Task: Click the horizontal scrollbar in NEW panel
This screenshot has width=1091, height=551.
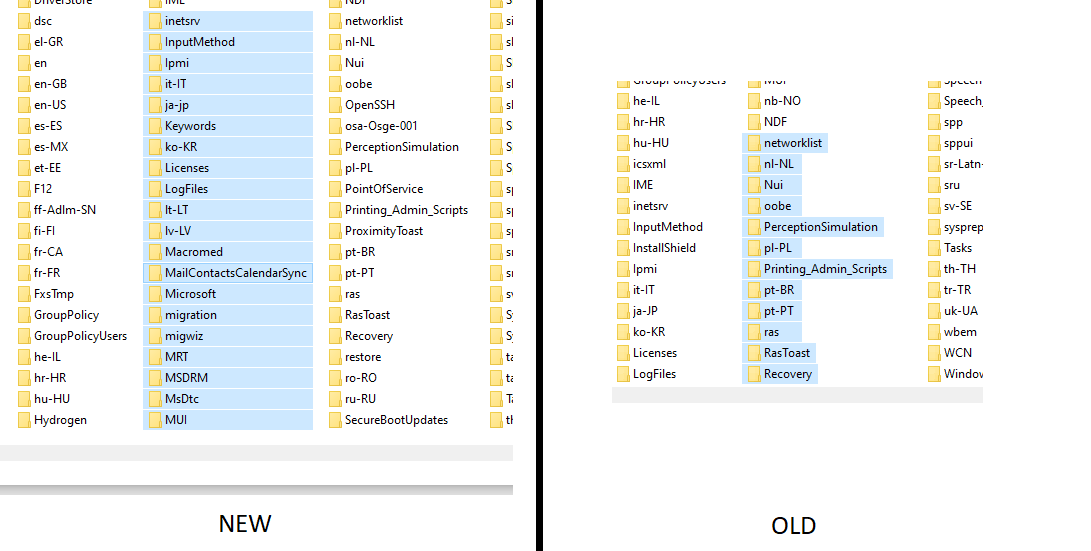Action: coord(256,453)
